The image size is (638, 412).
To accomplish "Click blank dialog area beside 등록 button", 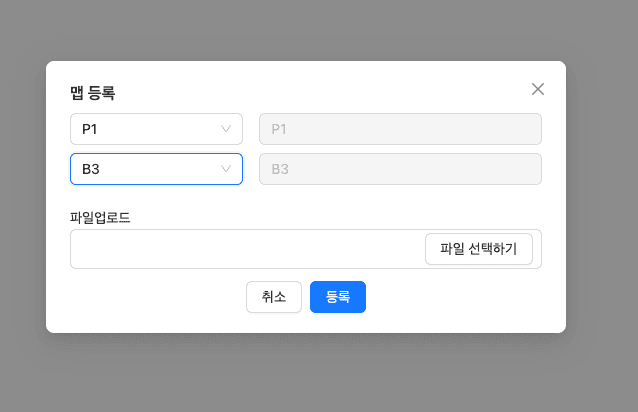I will (460, 298).
